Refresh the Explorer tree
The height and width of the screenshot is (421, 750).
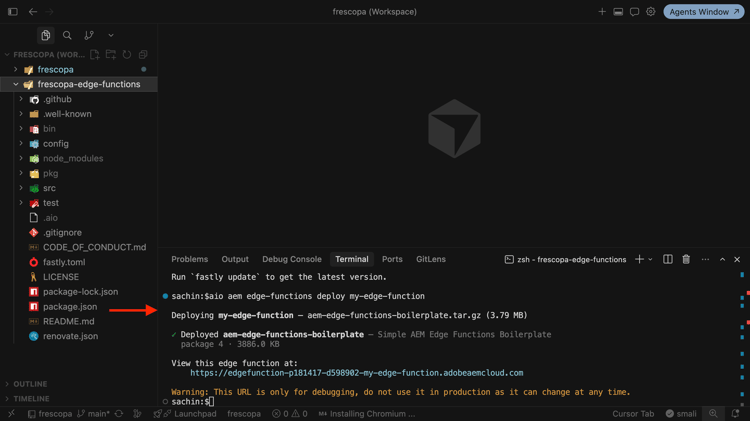(127, 55)
